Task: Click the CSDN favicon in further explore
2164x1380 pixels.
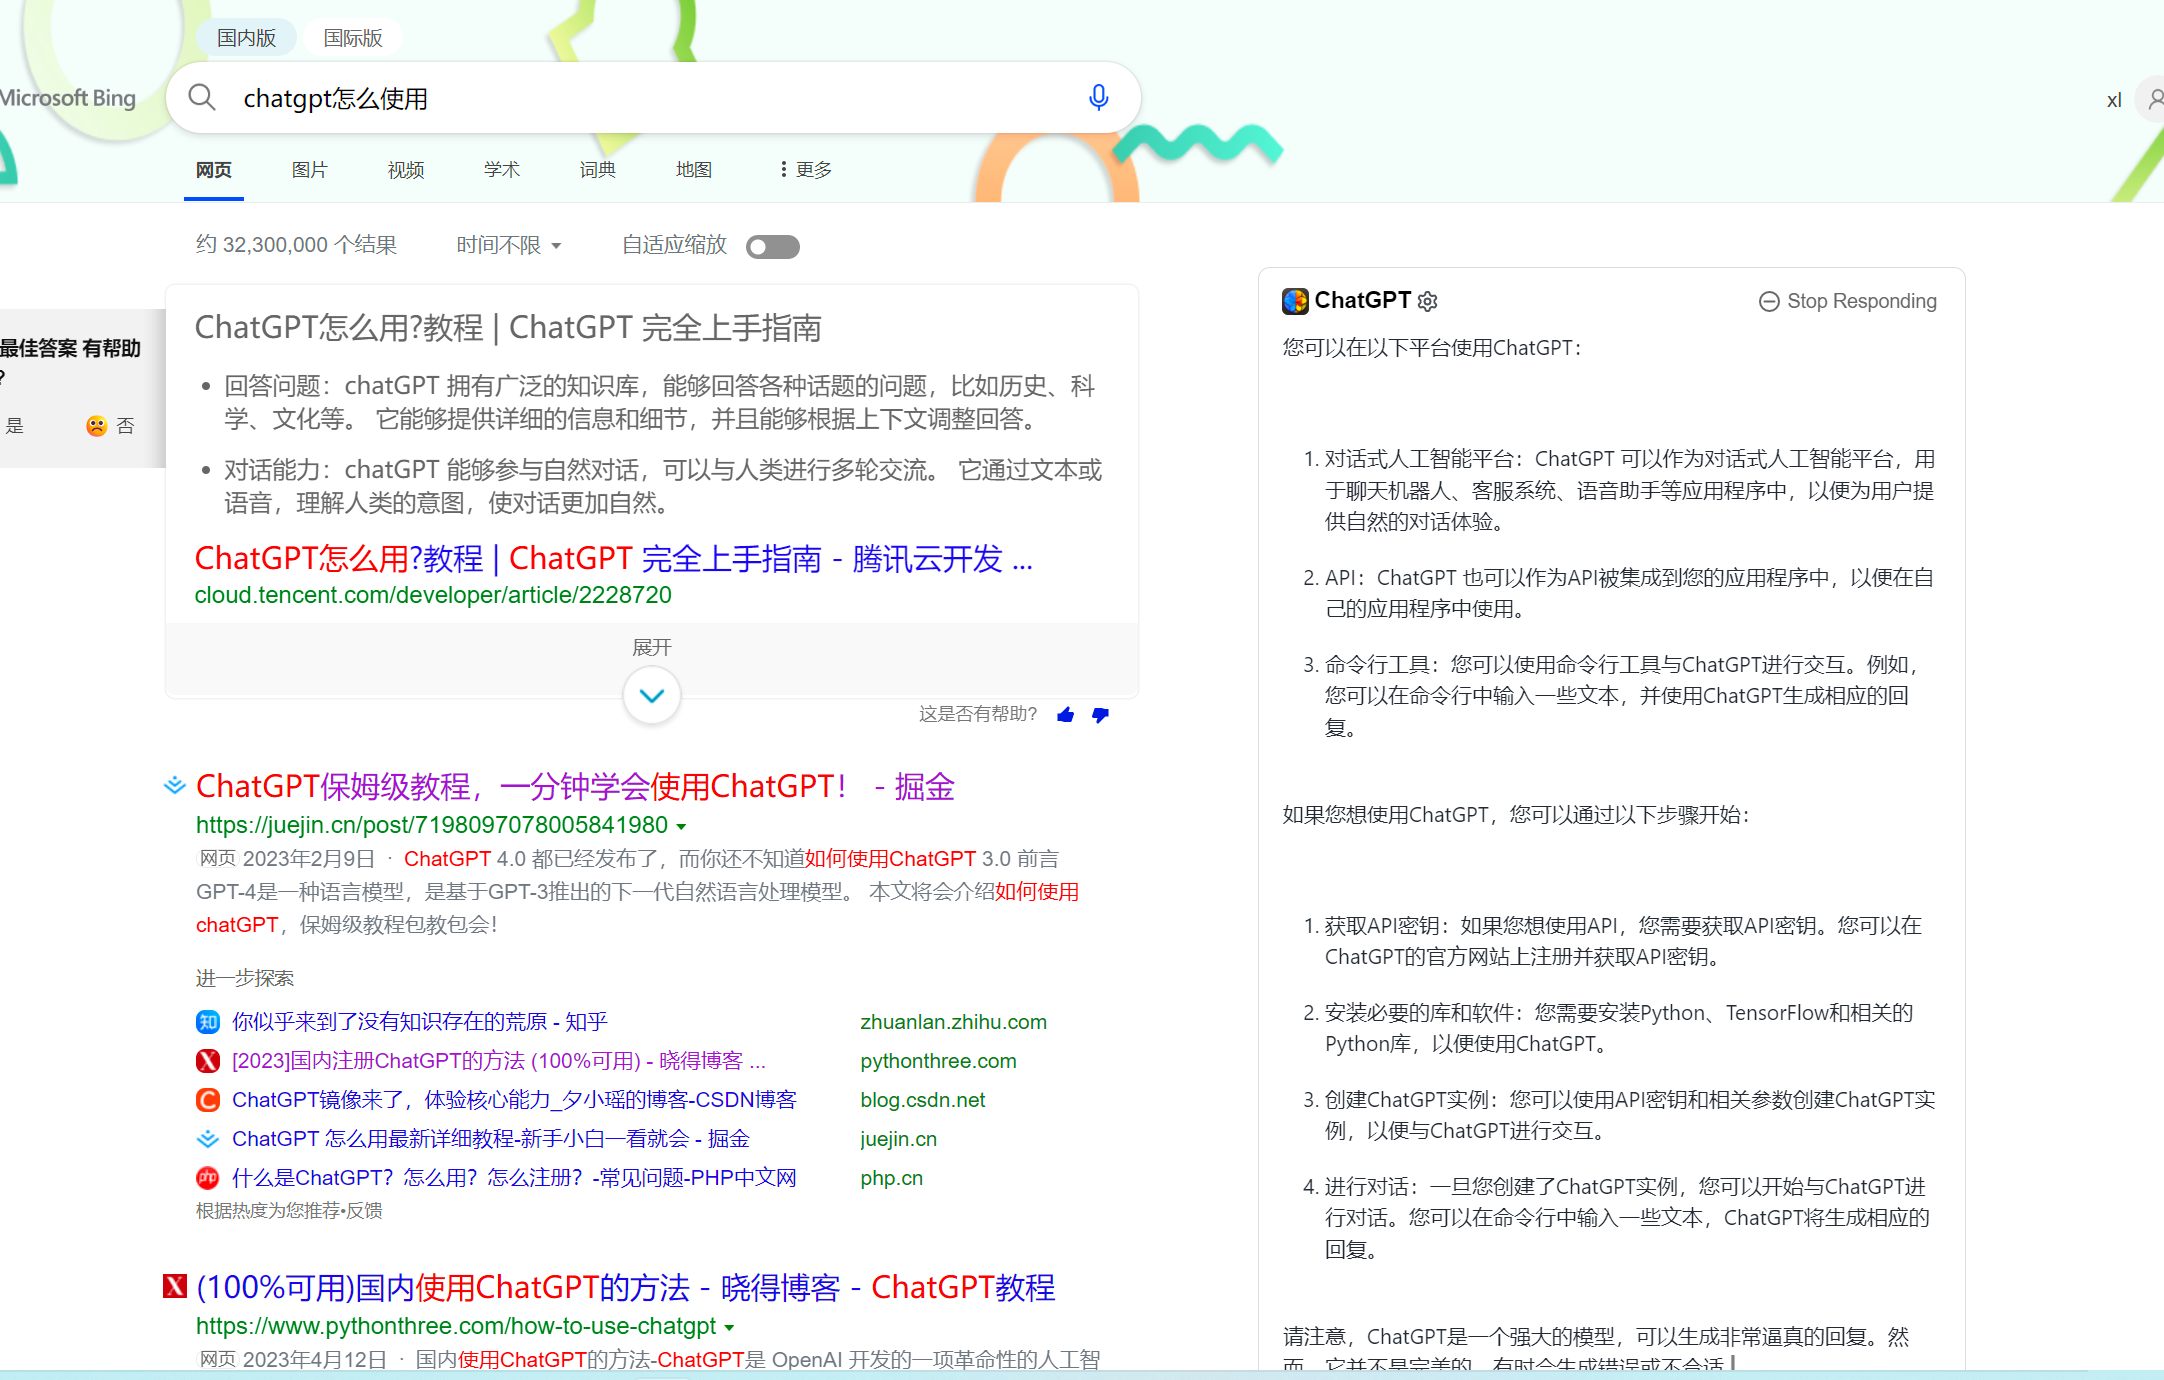Action: click(208, 1100)
